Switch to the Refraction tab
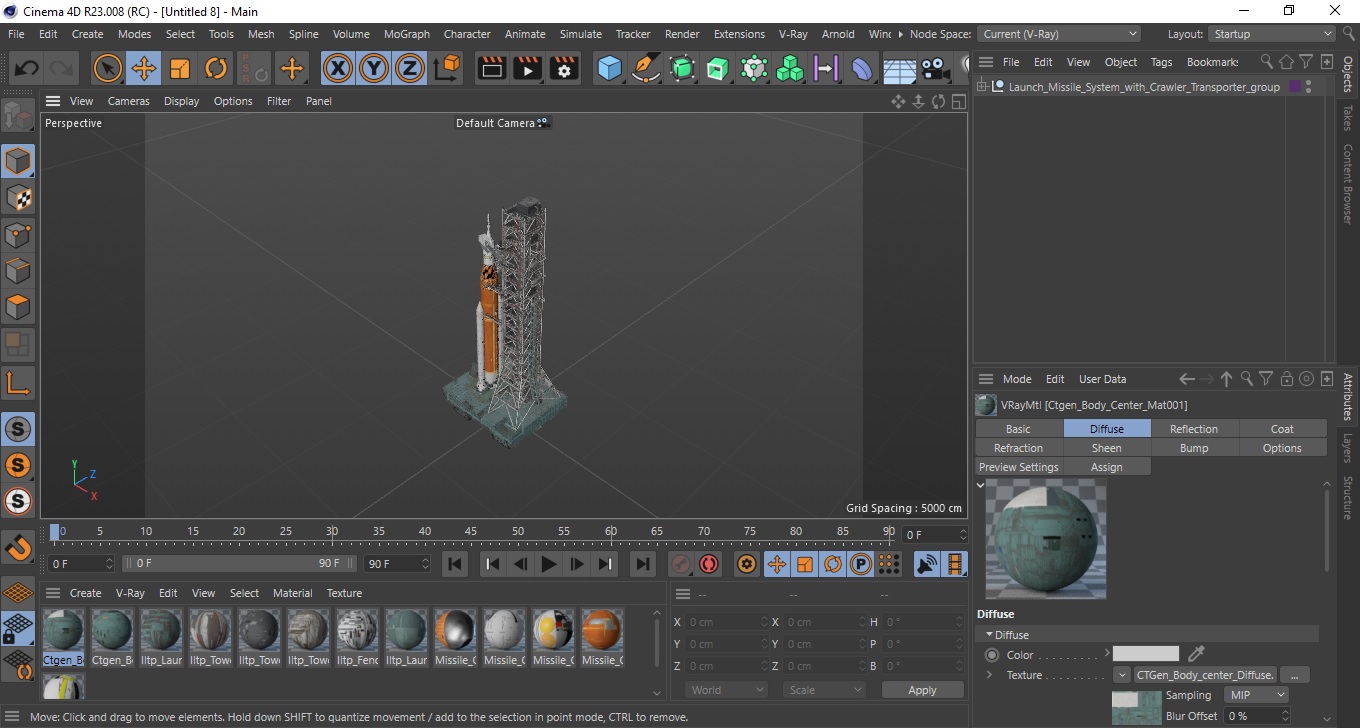1360x728 pixels. click(x=1018, y=448)
